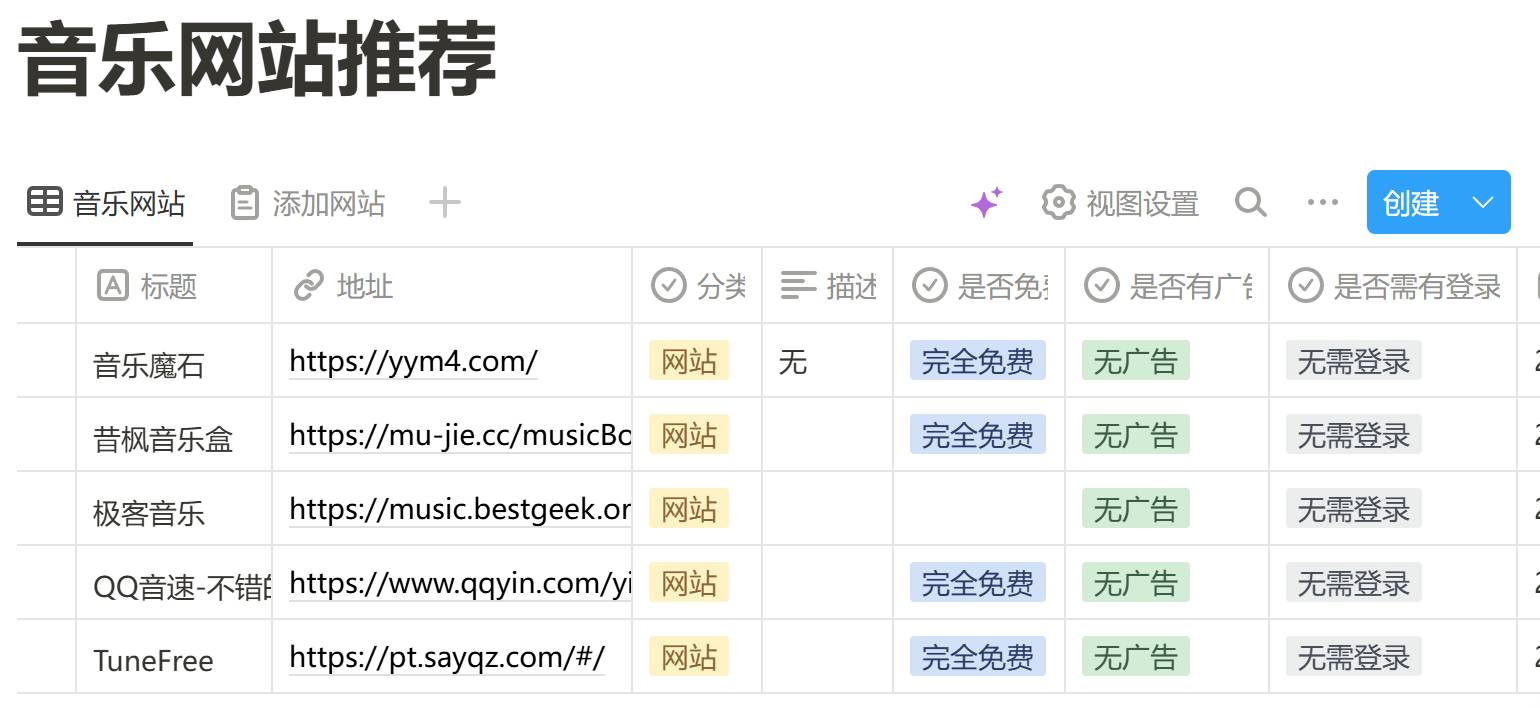
Task: Select the 极客音乐 title cell
Action: tap(174, 509)
